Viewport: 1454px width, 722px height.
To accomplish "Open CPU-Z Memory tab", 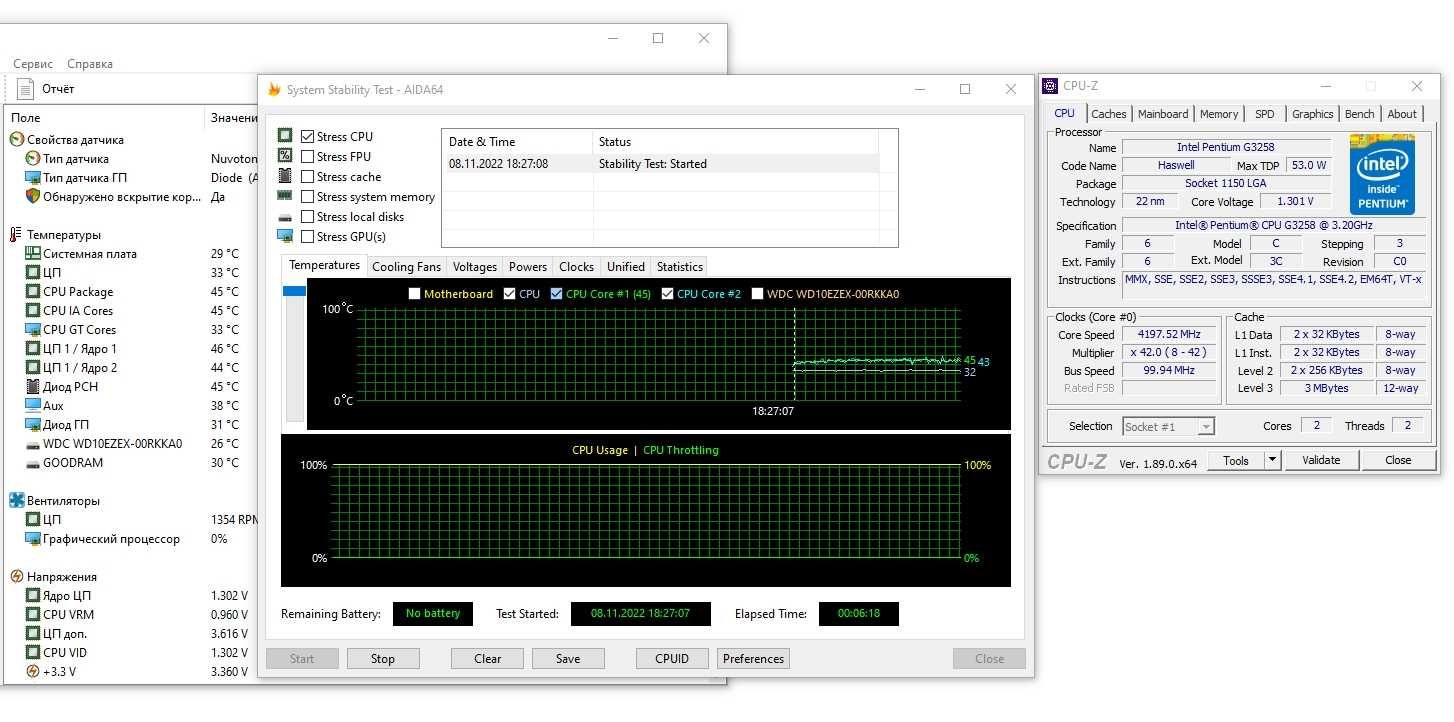I will (1219, 114).
